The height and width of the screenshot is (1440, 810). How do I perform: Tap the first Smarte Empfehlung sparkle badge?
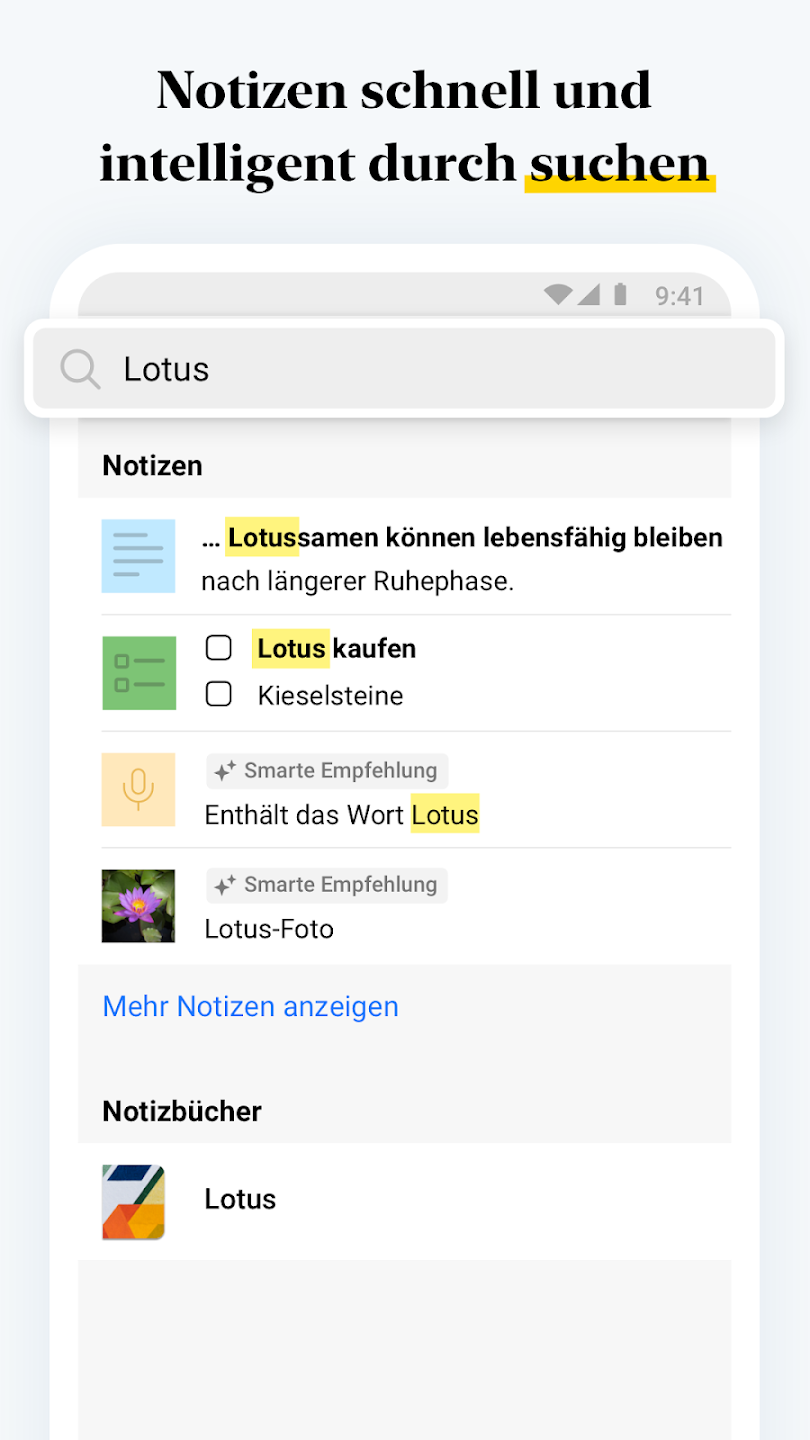point(327,771)
